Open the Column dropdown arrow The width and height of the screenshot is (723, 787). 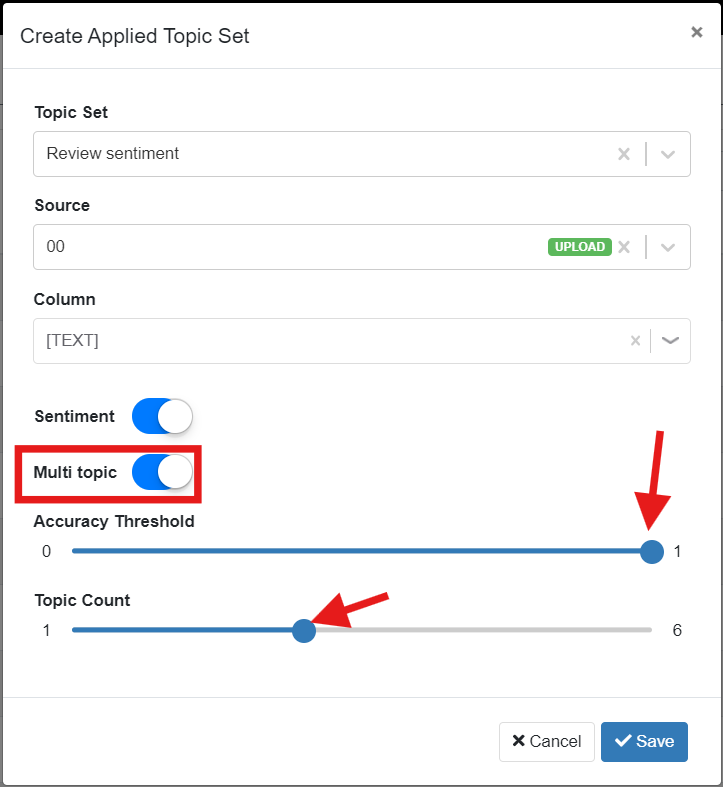[x=670, y=341]
